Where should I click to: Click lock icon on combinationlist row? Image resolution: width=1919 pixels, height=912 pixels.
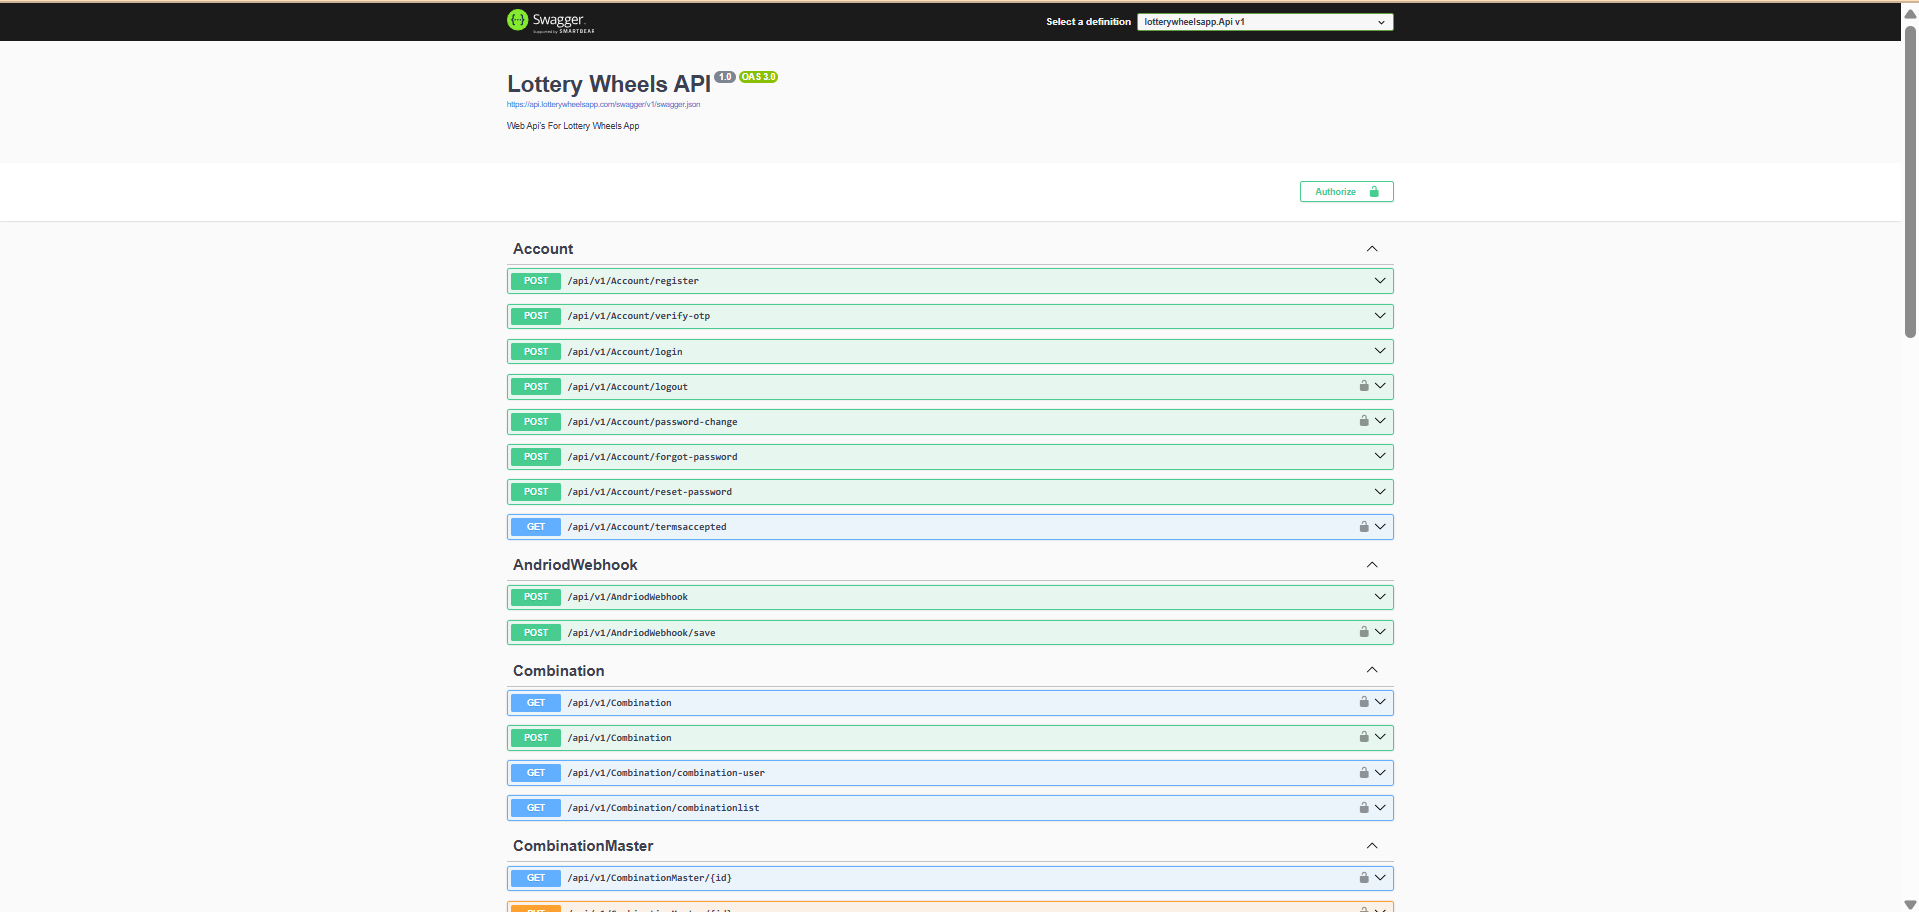tap(1364, 807)
